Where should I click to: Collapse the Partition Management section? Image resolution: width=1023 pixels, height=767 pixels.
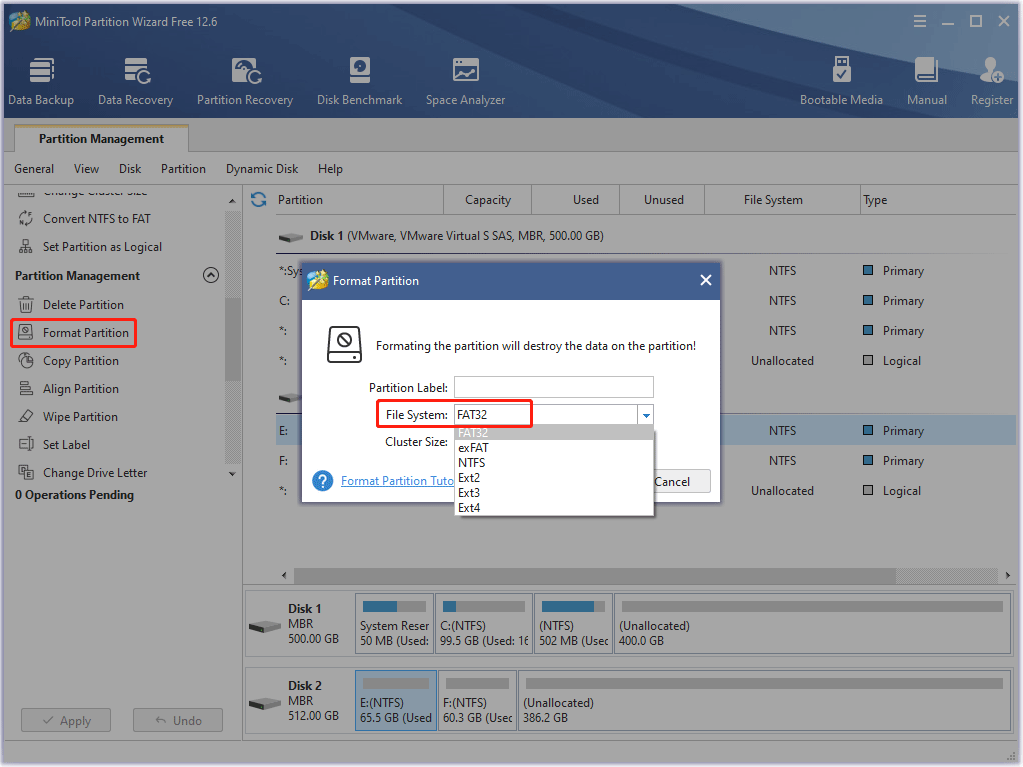coord(211,276)
